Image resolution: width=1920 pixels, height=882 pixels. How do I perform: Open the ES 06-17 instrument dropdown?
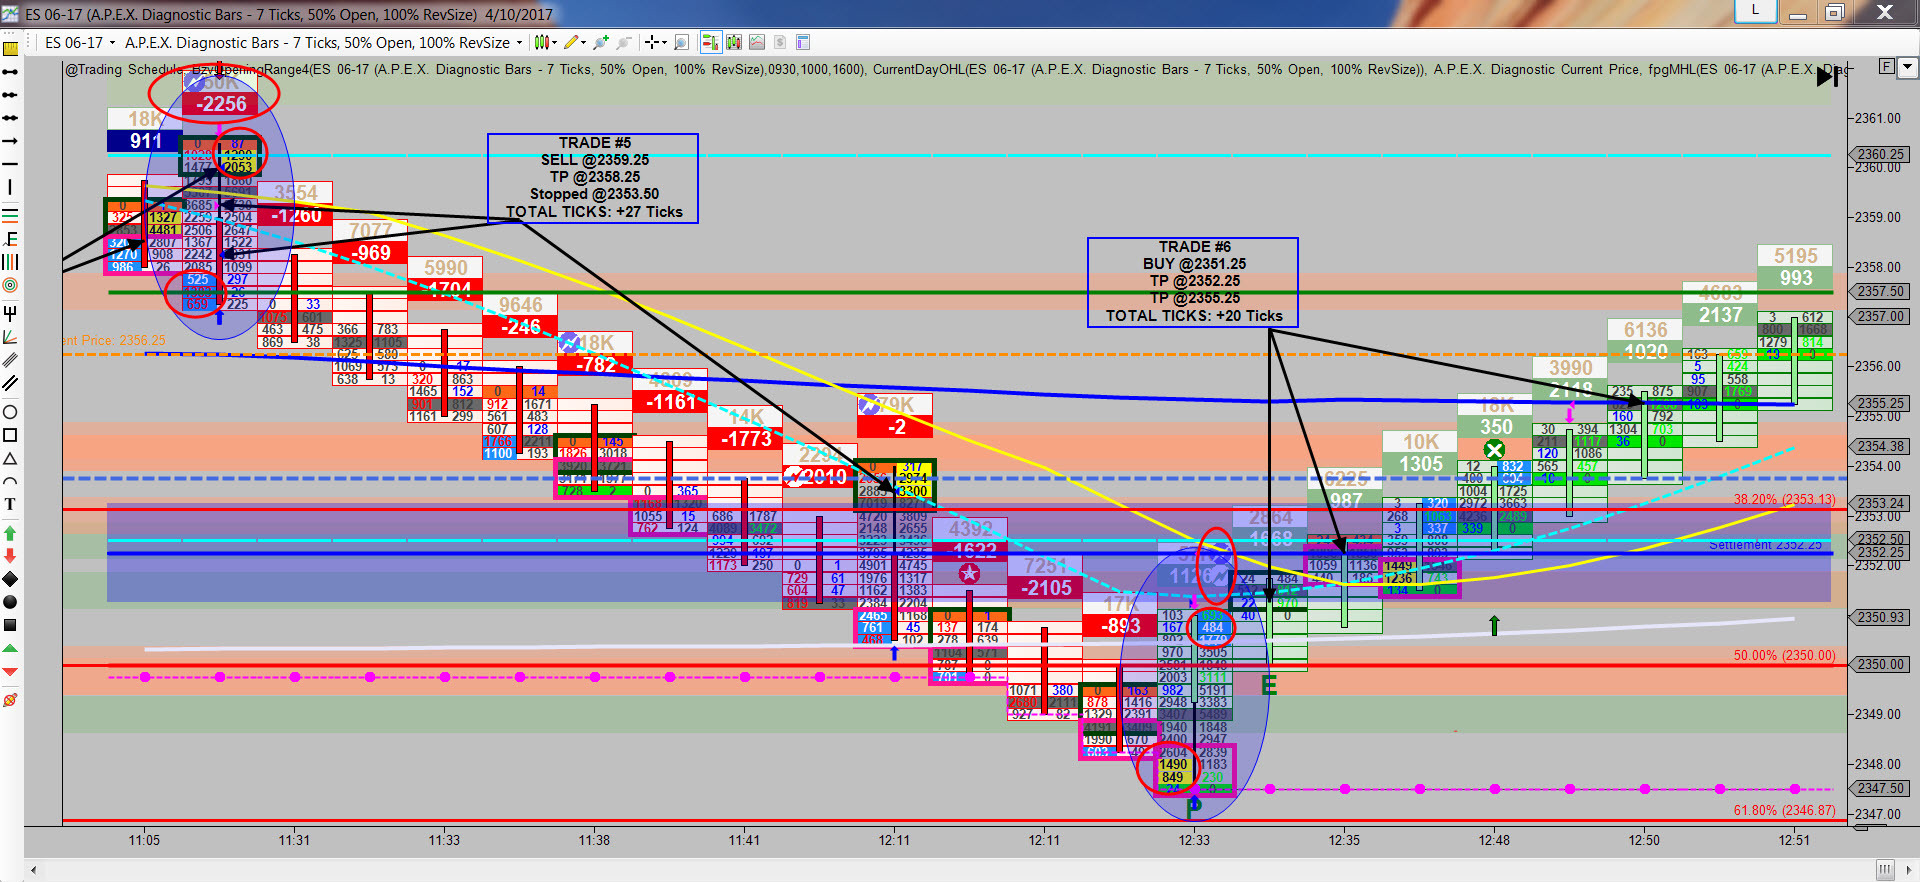(x=80, y=42)
